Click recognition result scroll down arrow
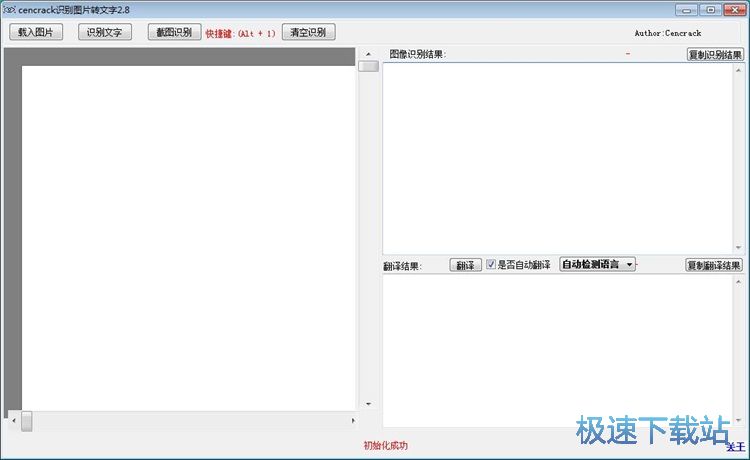Viewport: 750px width, 460px height. tap(739, 247)
